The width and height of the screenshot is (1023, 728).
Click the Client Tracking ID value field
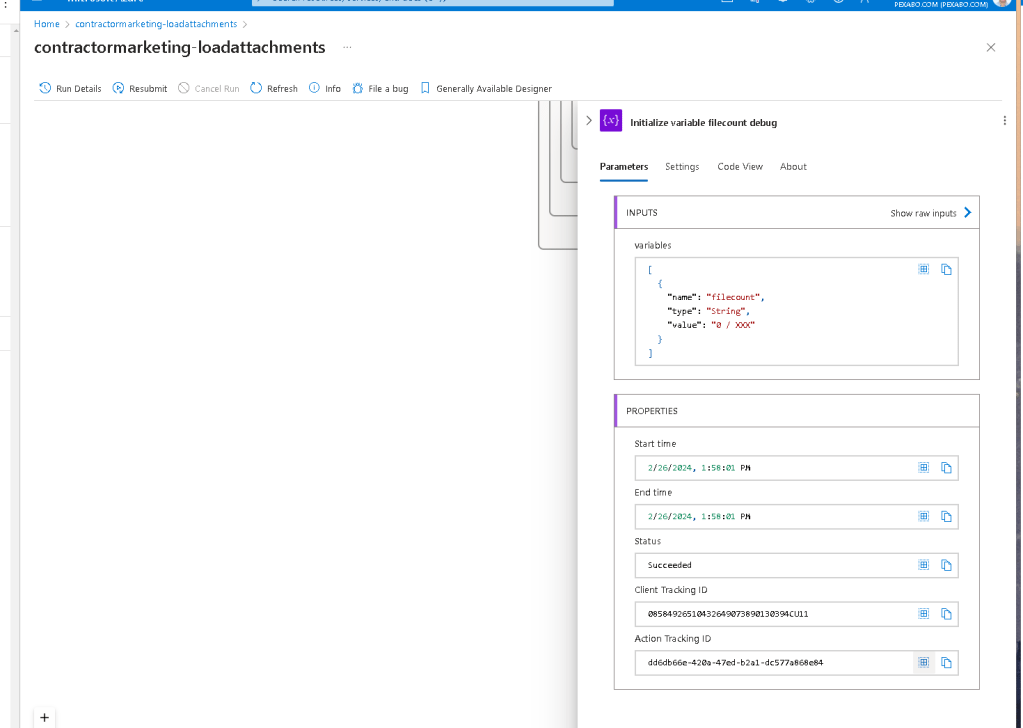pyautogui.click(x=796, y=614)
